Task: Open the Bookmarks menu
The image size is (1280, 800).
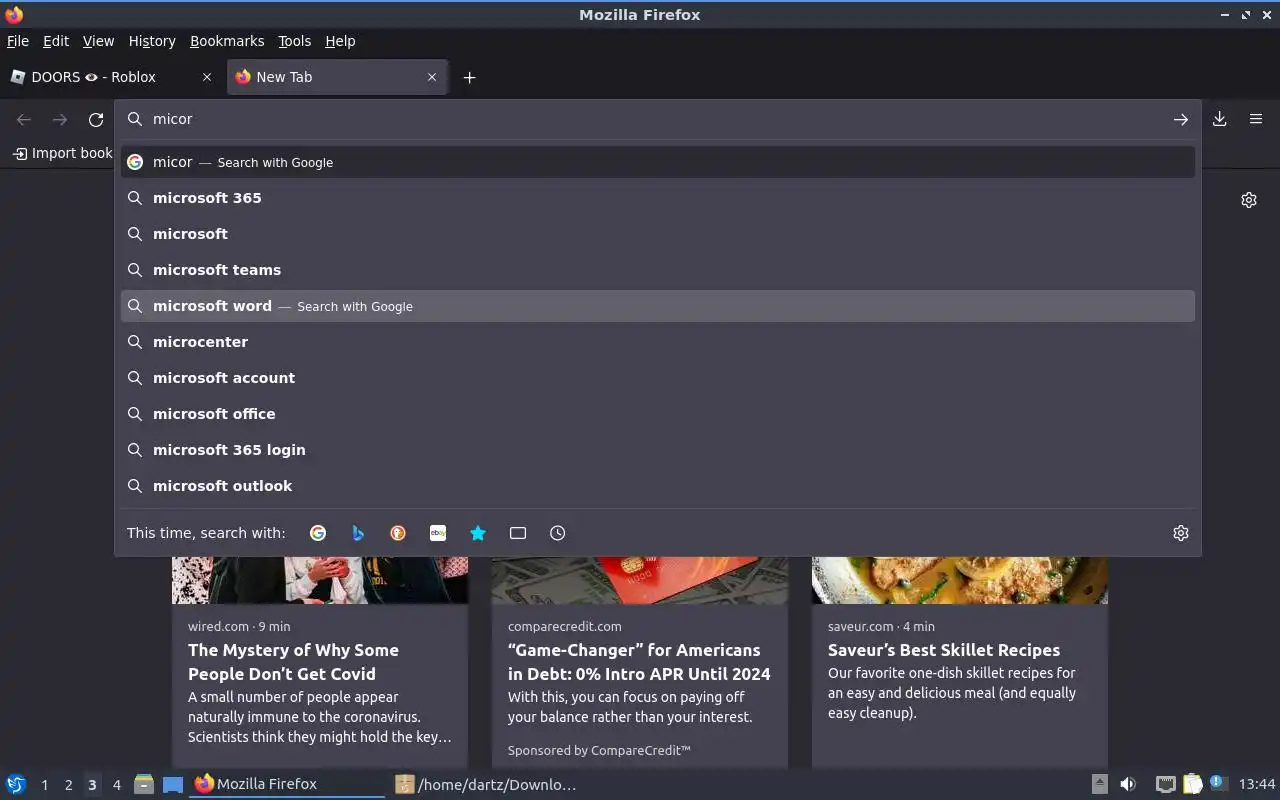Action: click(227, 41)
